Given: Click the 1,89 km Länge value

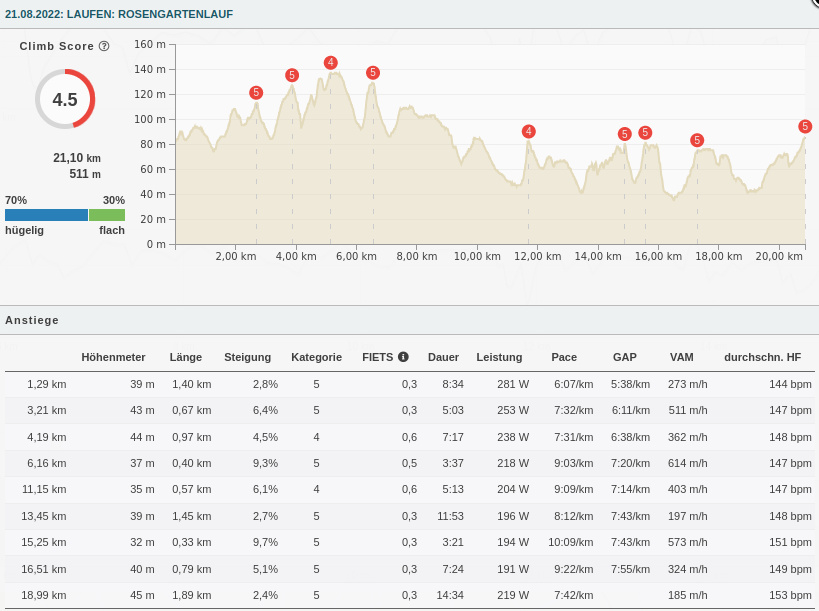Looking at the screenshot, I should tap(192, 595).
